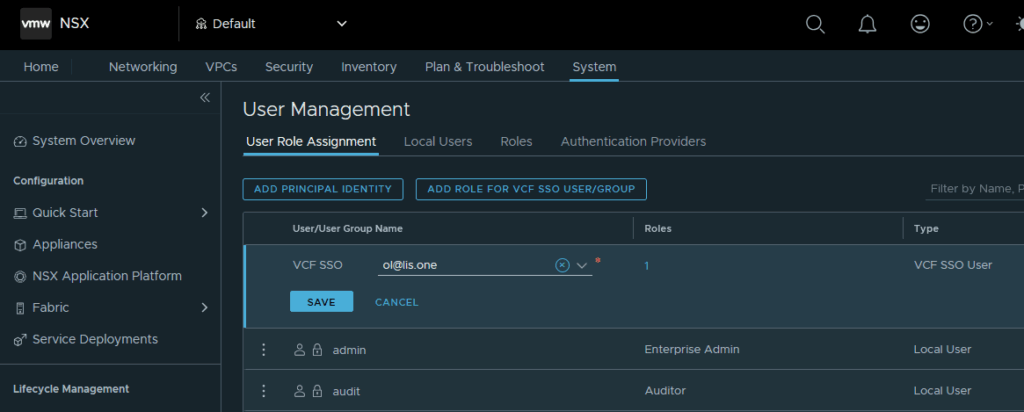Click Add Principal Identity button

[323, 189]
